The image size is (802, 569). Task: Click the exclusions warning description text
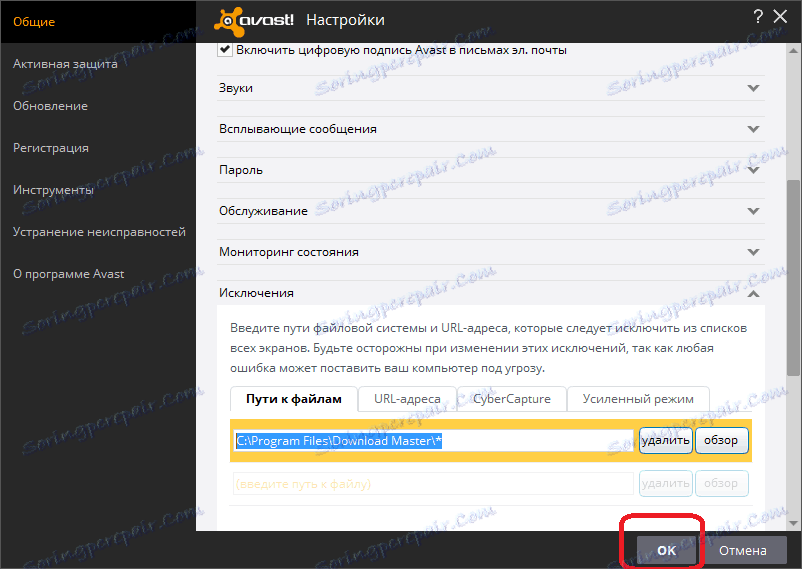pyautogui.click(x=488, y=348)
